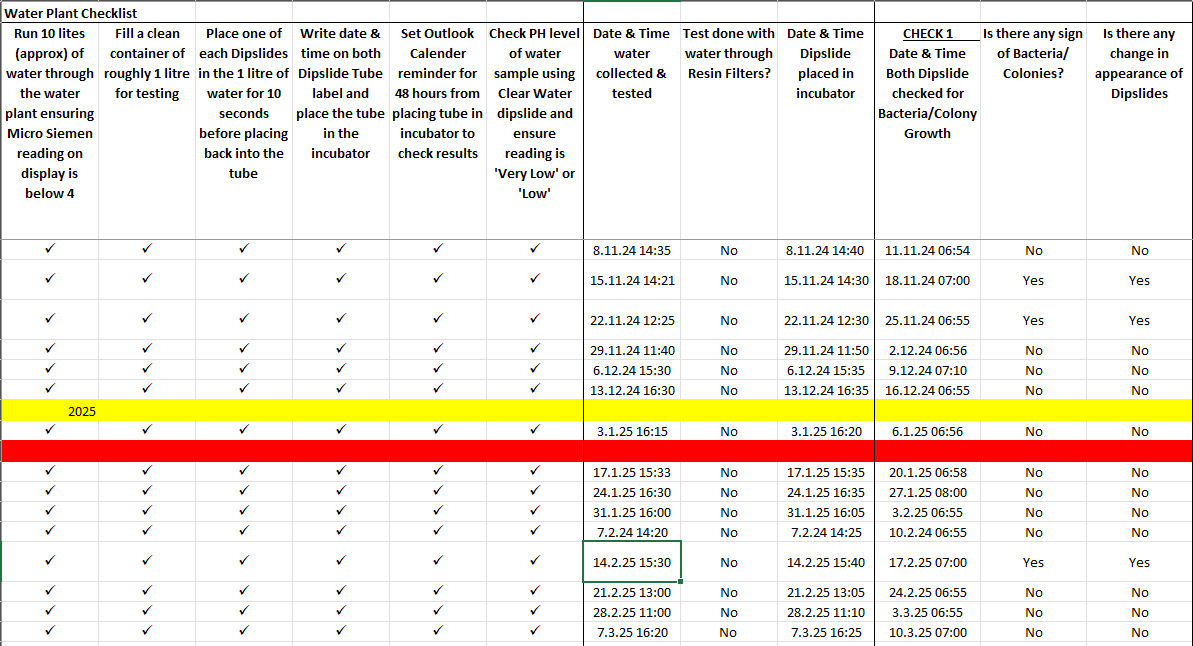Click the "Is there any sign of Bacteria/Colonies?" header
1193x646 pixels.
[x=1032, y=53]
